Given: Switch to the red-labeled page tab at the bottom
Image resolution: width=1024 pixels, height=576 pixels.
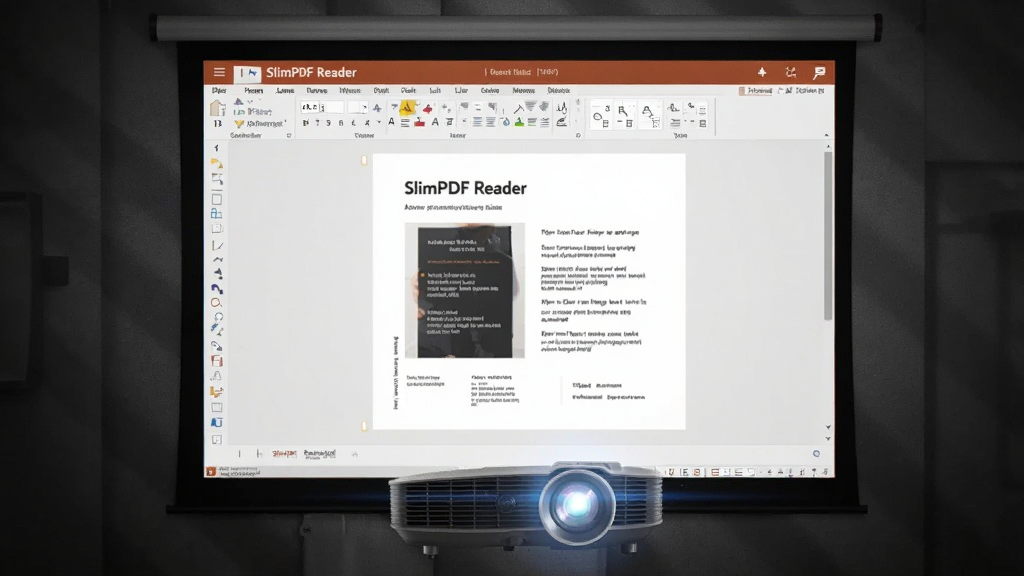Looking at the screenshot, I should [x=284, y=453].
